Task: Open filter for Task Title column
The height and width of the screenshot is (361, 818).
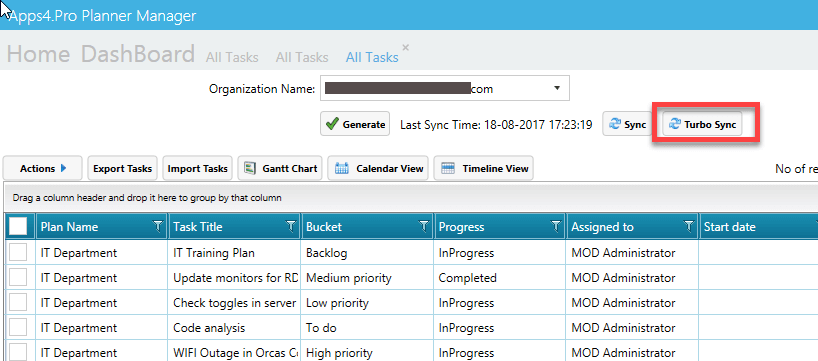Action: (x=291, y=226)
